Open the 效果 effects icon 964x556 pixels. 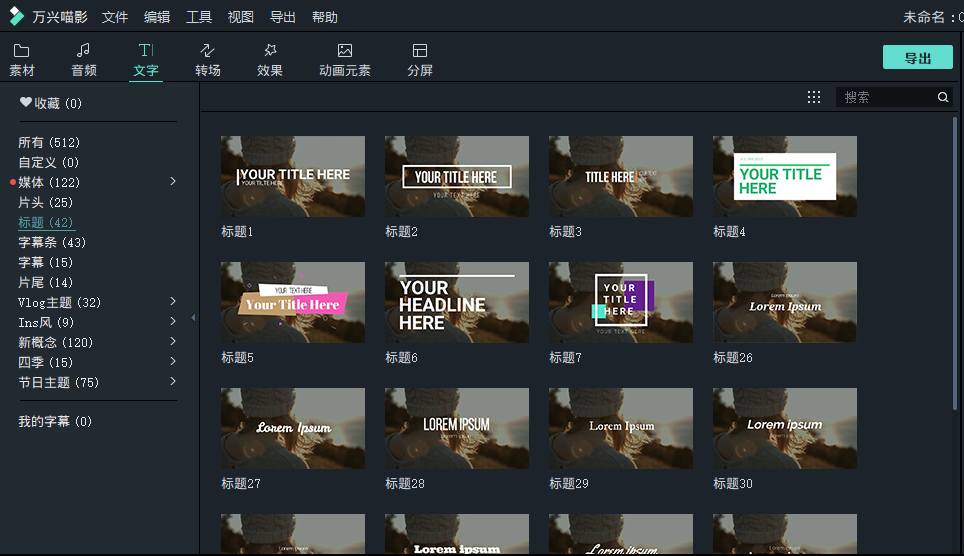pyautogui.click(x=270, y=51)
